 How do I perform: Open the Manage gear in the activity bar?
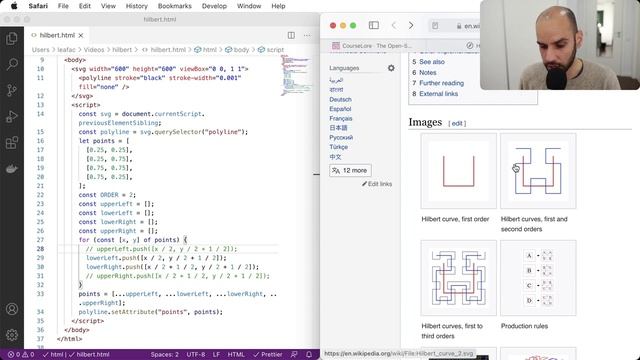12,335
